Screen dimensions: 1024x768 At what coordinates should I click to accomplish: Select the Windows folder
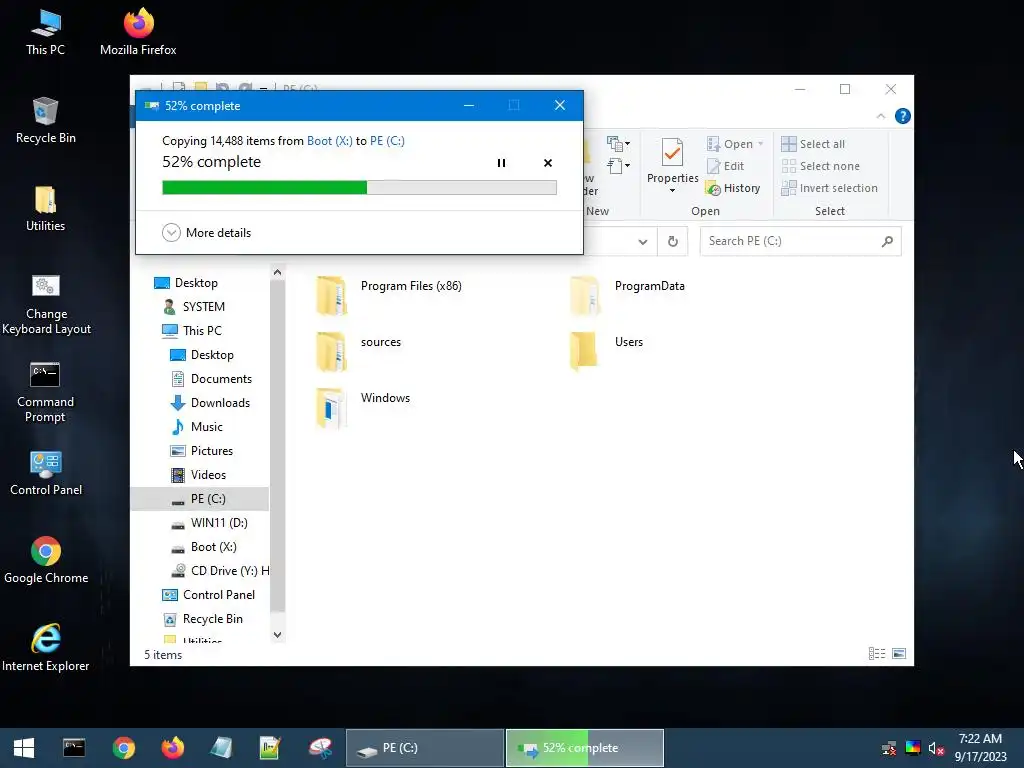pyautogui.click(x=363, y=408)
